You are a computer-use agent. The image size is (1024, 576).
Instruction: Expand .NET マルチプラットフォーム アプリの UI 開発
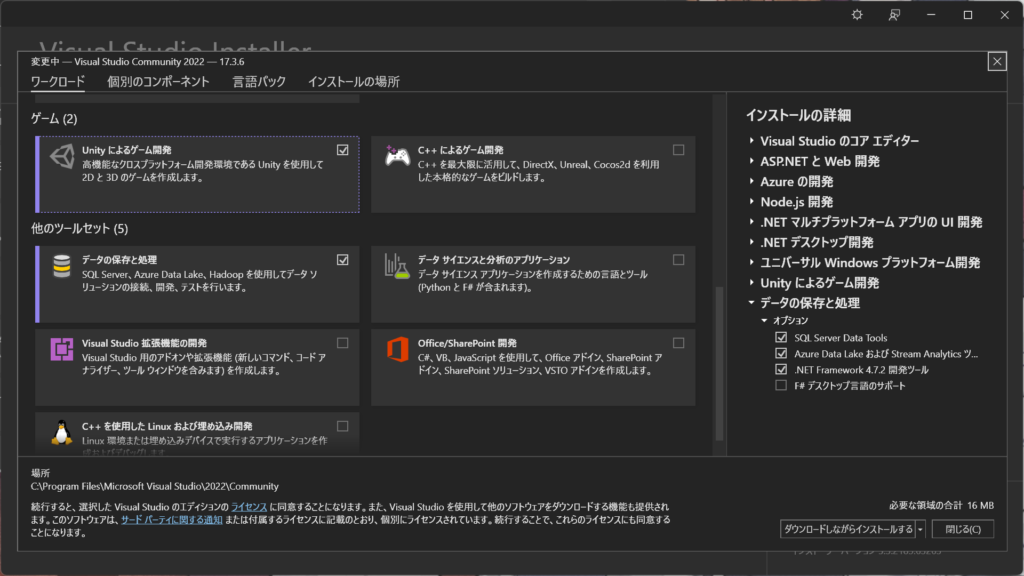click(x=752, y=222)
